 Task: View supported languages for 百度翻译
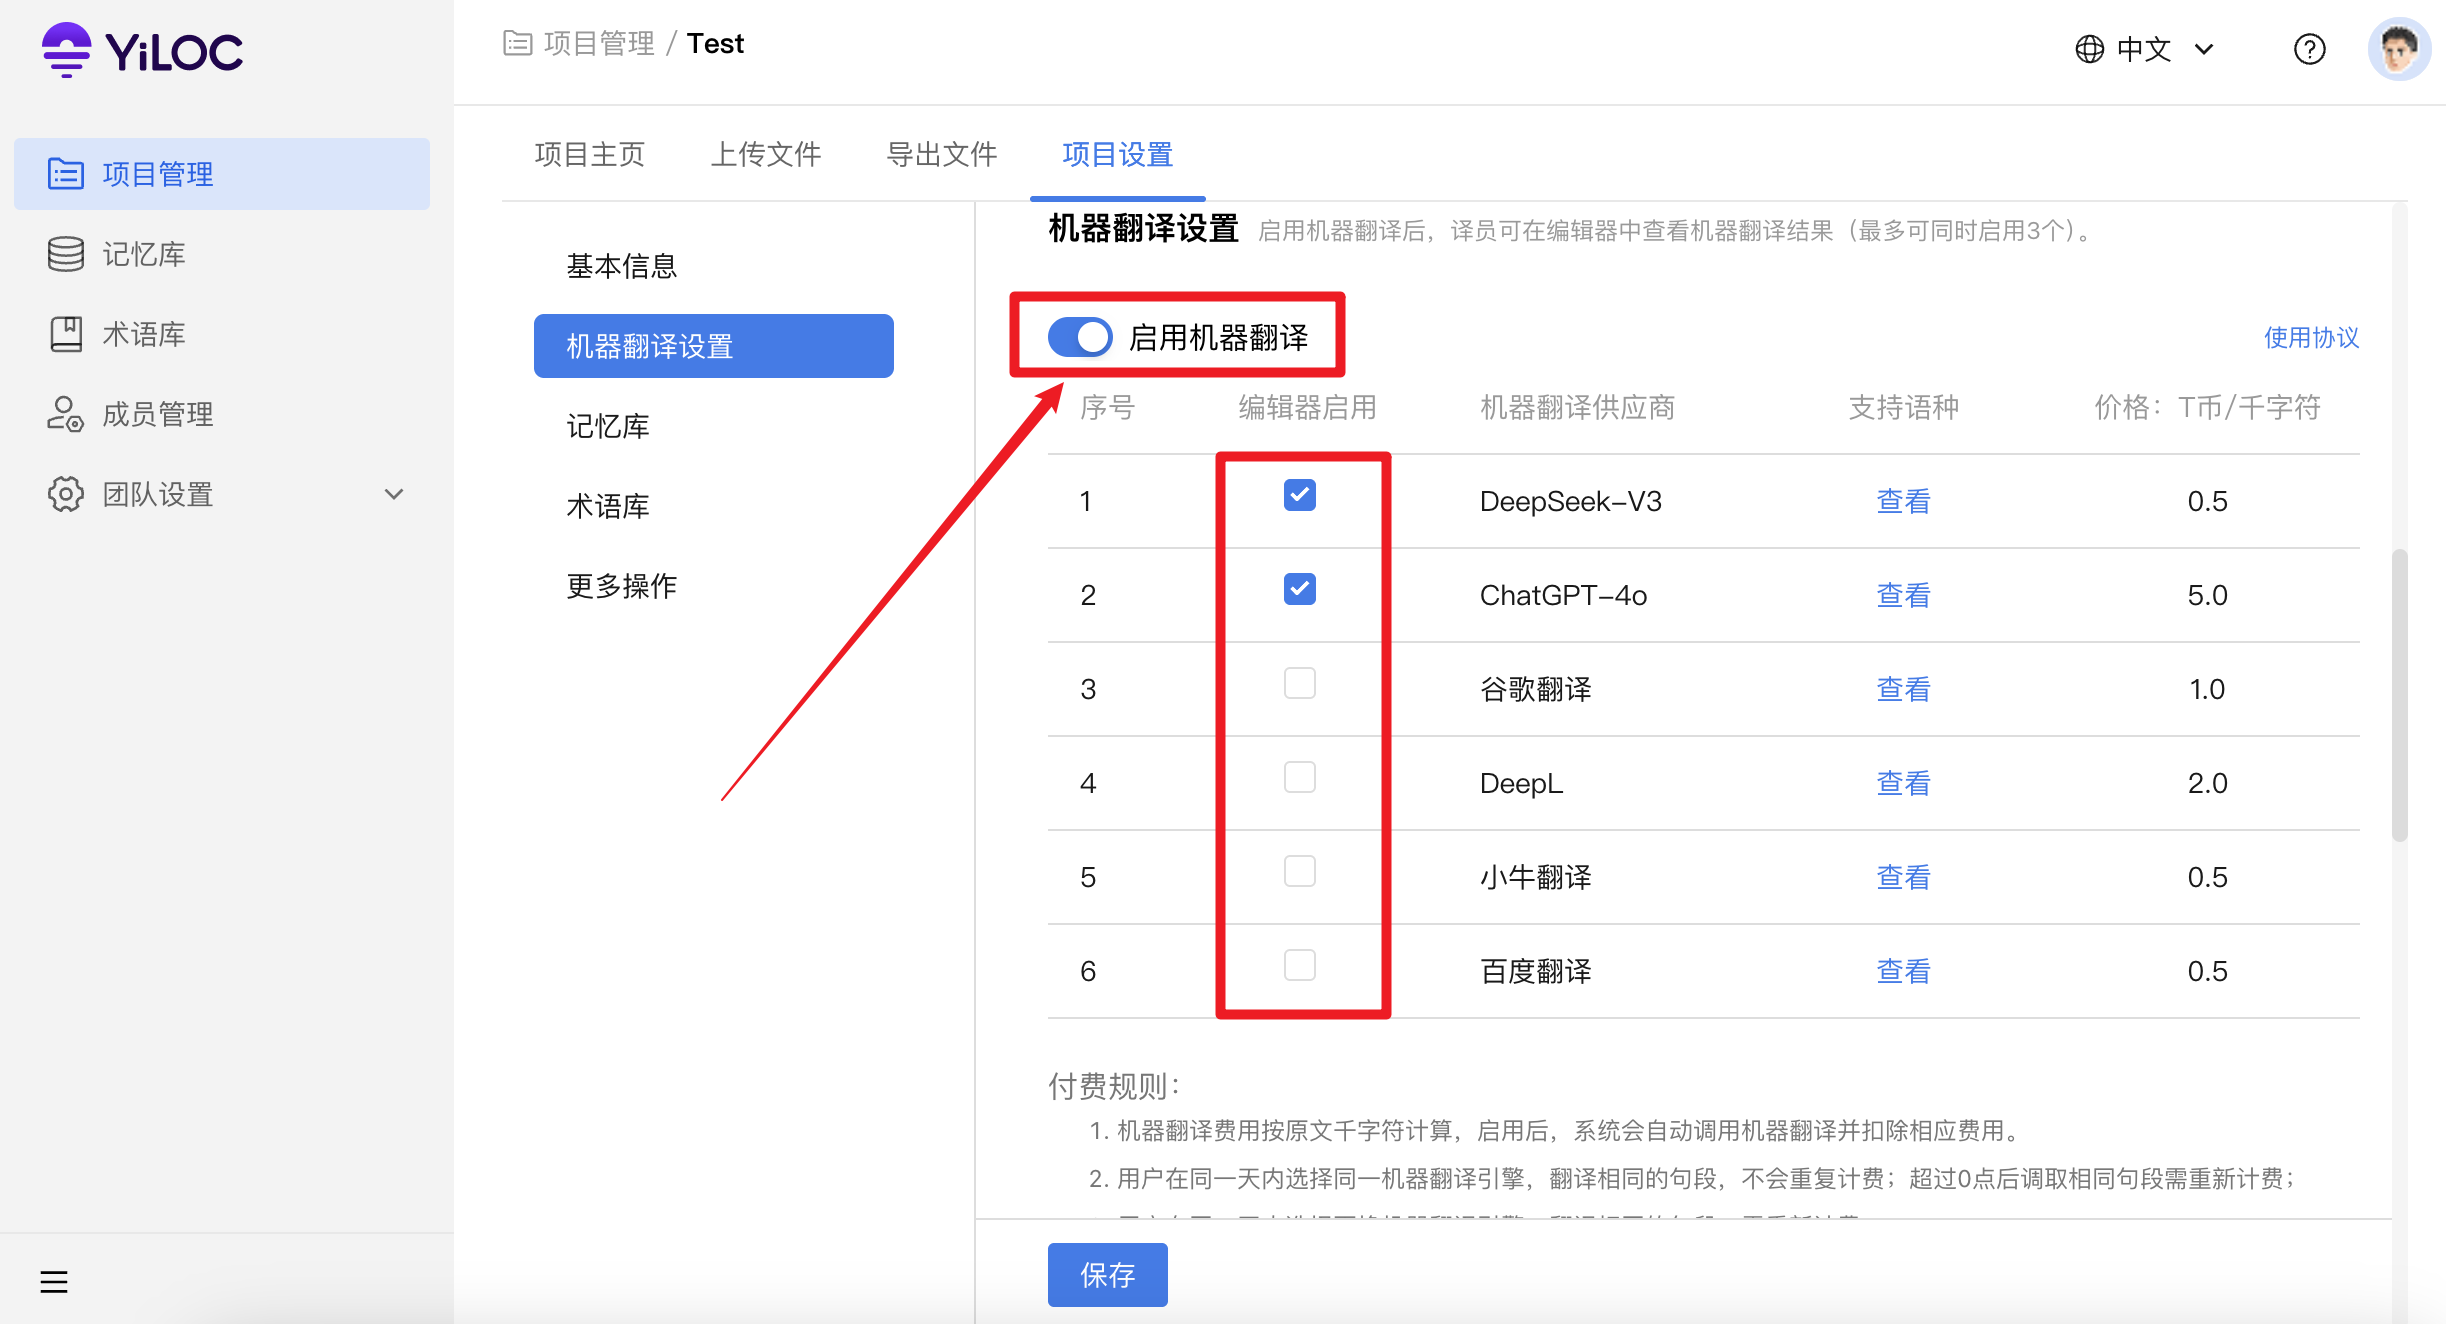(1903, 971)
